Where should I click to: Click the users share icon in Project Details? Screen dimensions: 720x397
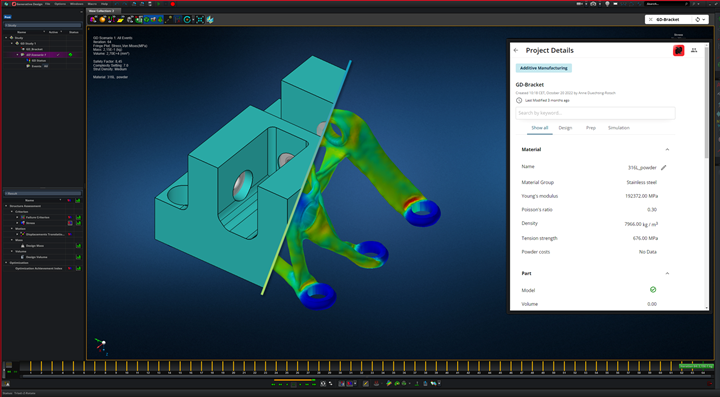click(694, 50)
